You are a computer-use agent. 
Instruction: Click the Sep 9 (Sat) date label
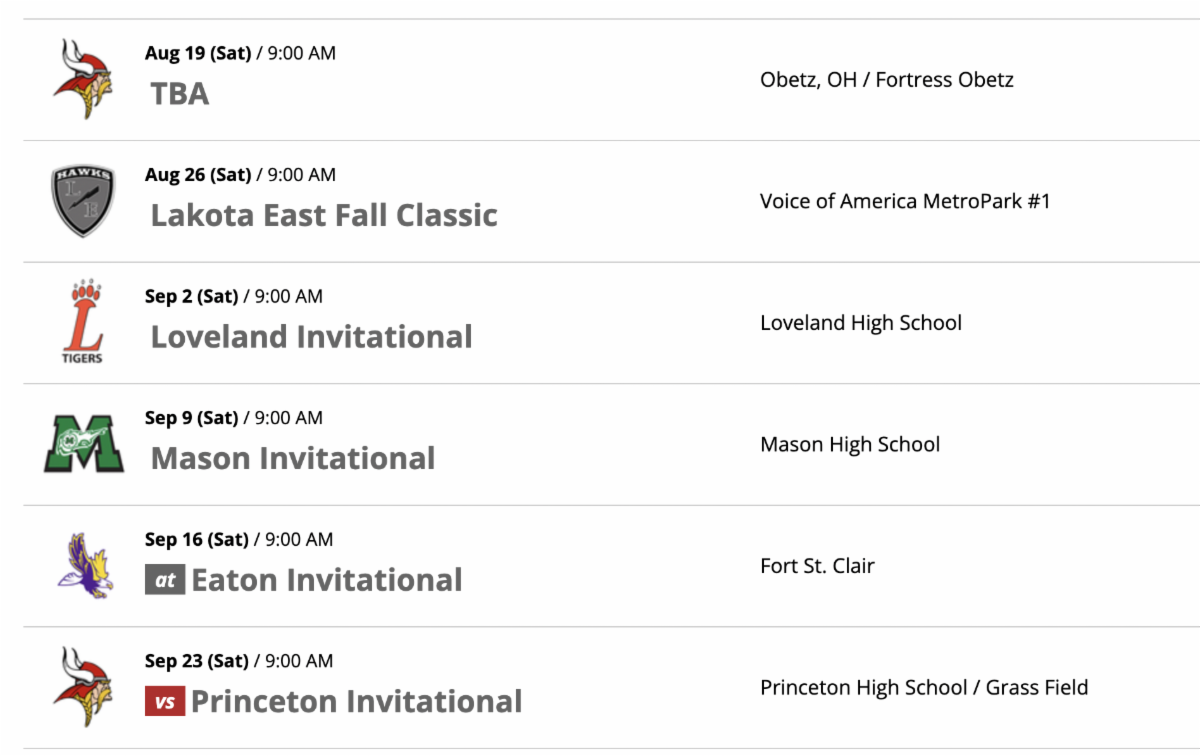[x=192, y=418]
